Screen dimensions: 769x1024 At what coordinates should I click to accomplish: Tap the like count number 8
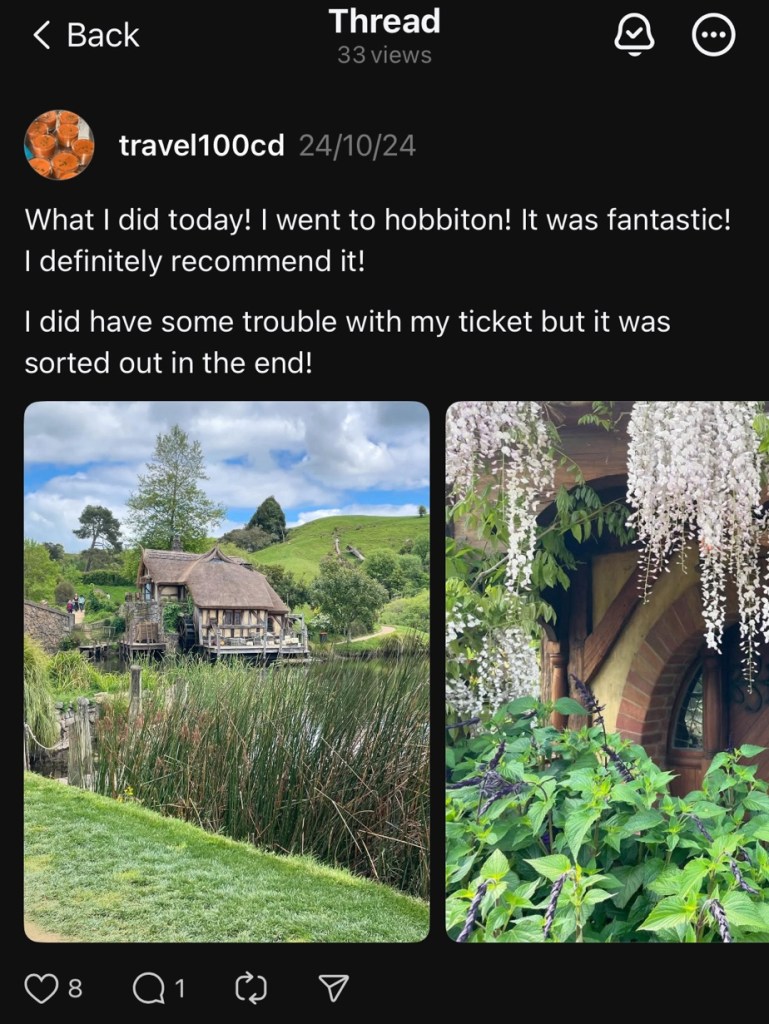(75, 989)
